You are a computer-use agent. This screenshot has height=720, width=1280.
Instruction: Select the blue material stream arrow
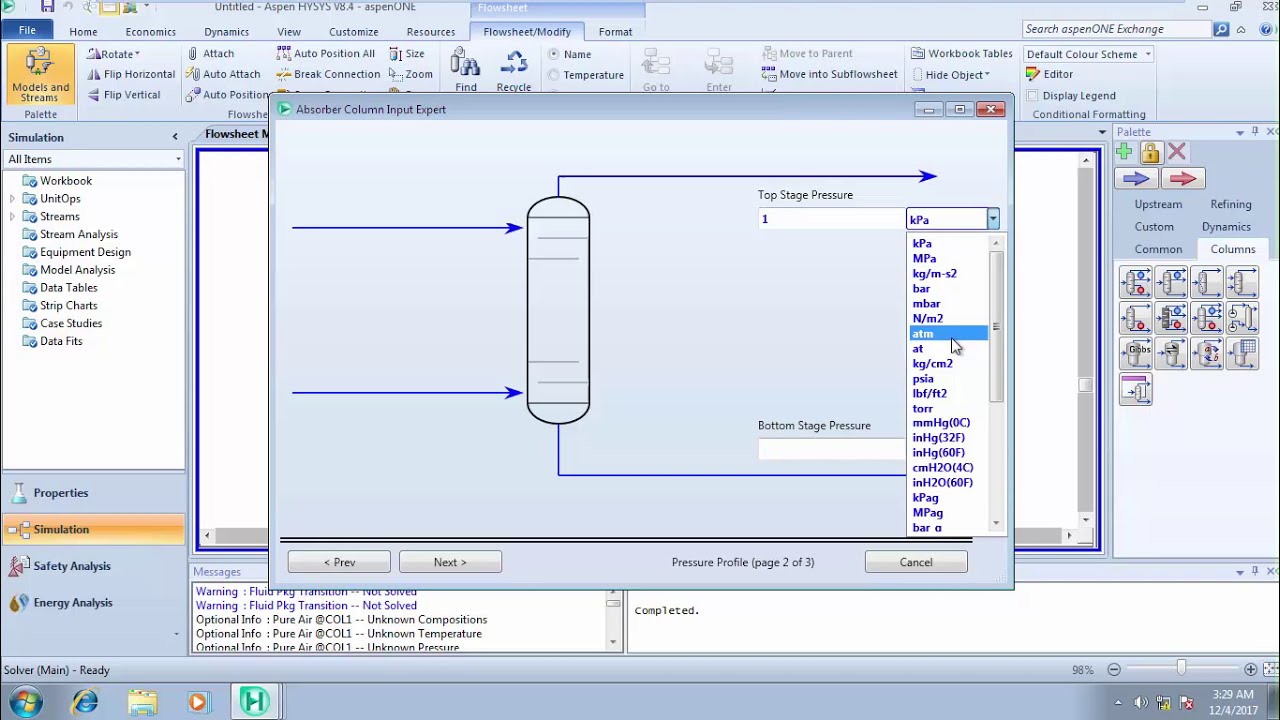coord(1135,178)
